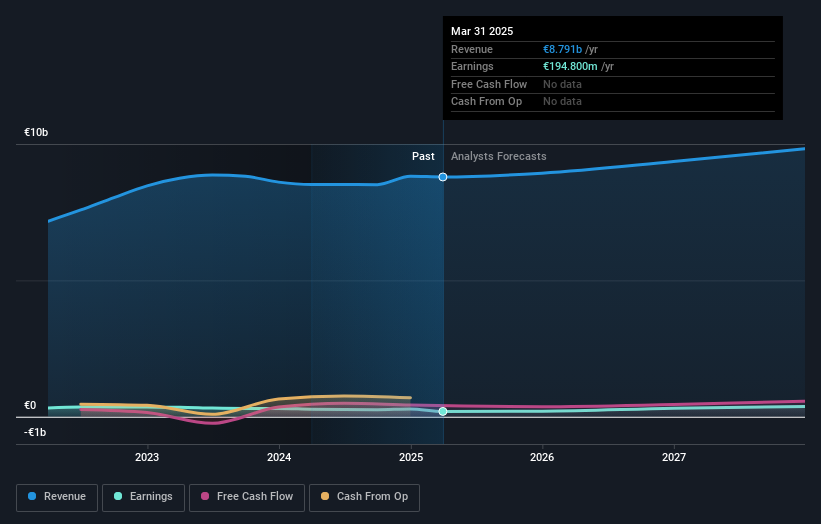Click the €8.791b revenue value
This screenshot has height=524, width=821.
tap(562, 49)
